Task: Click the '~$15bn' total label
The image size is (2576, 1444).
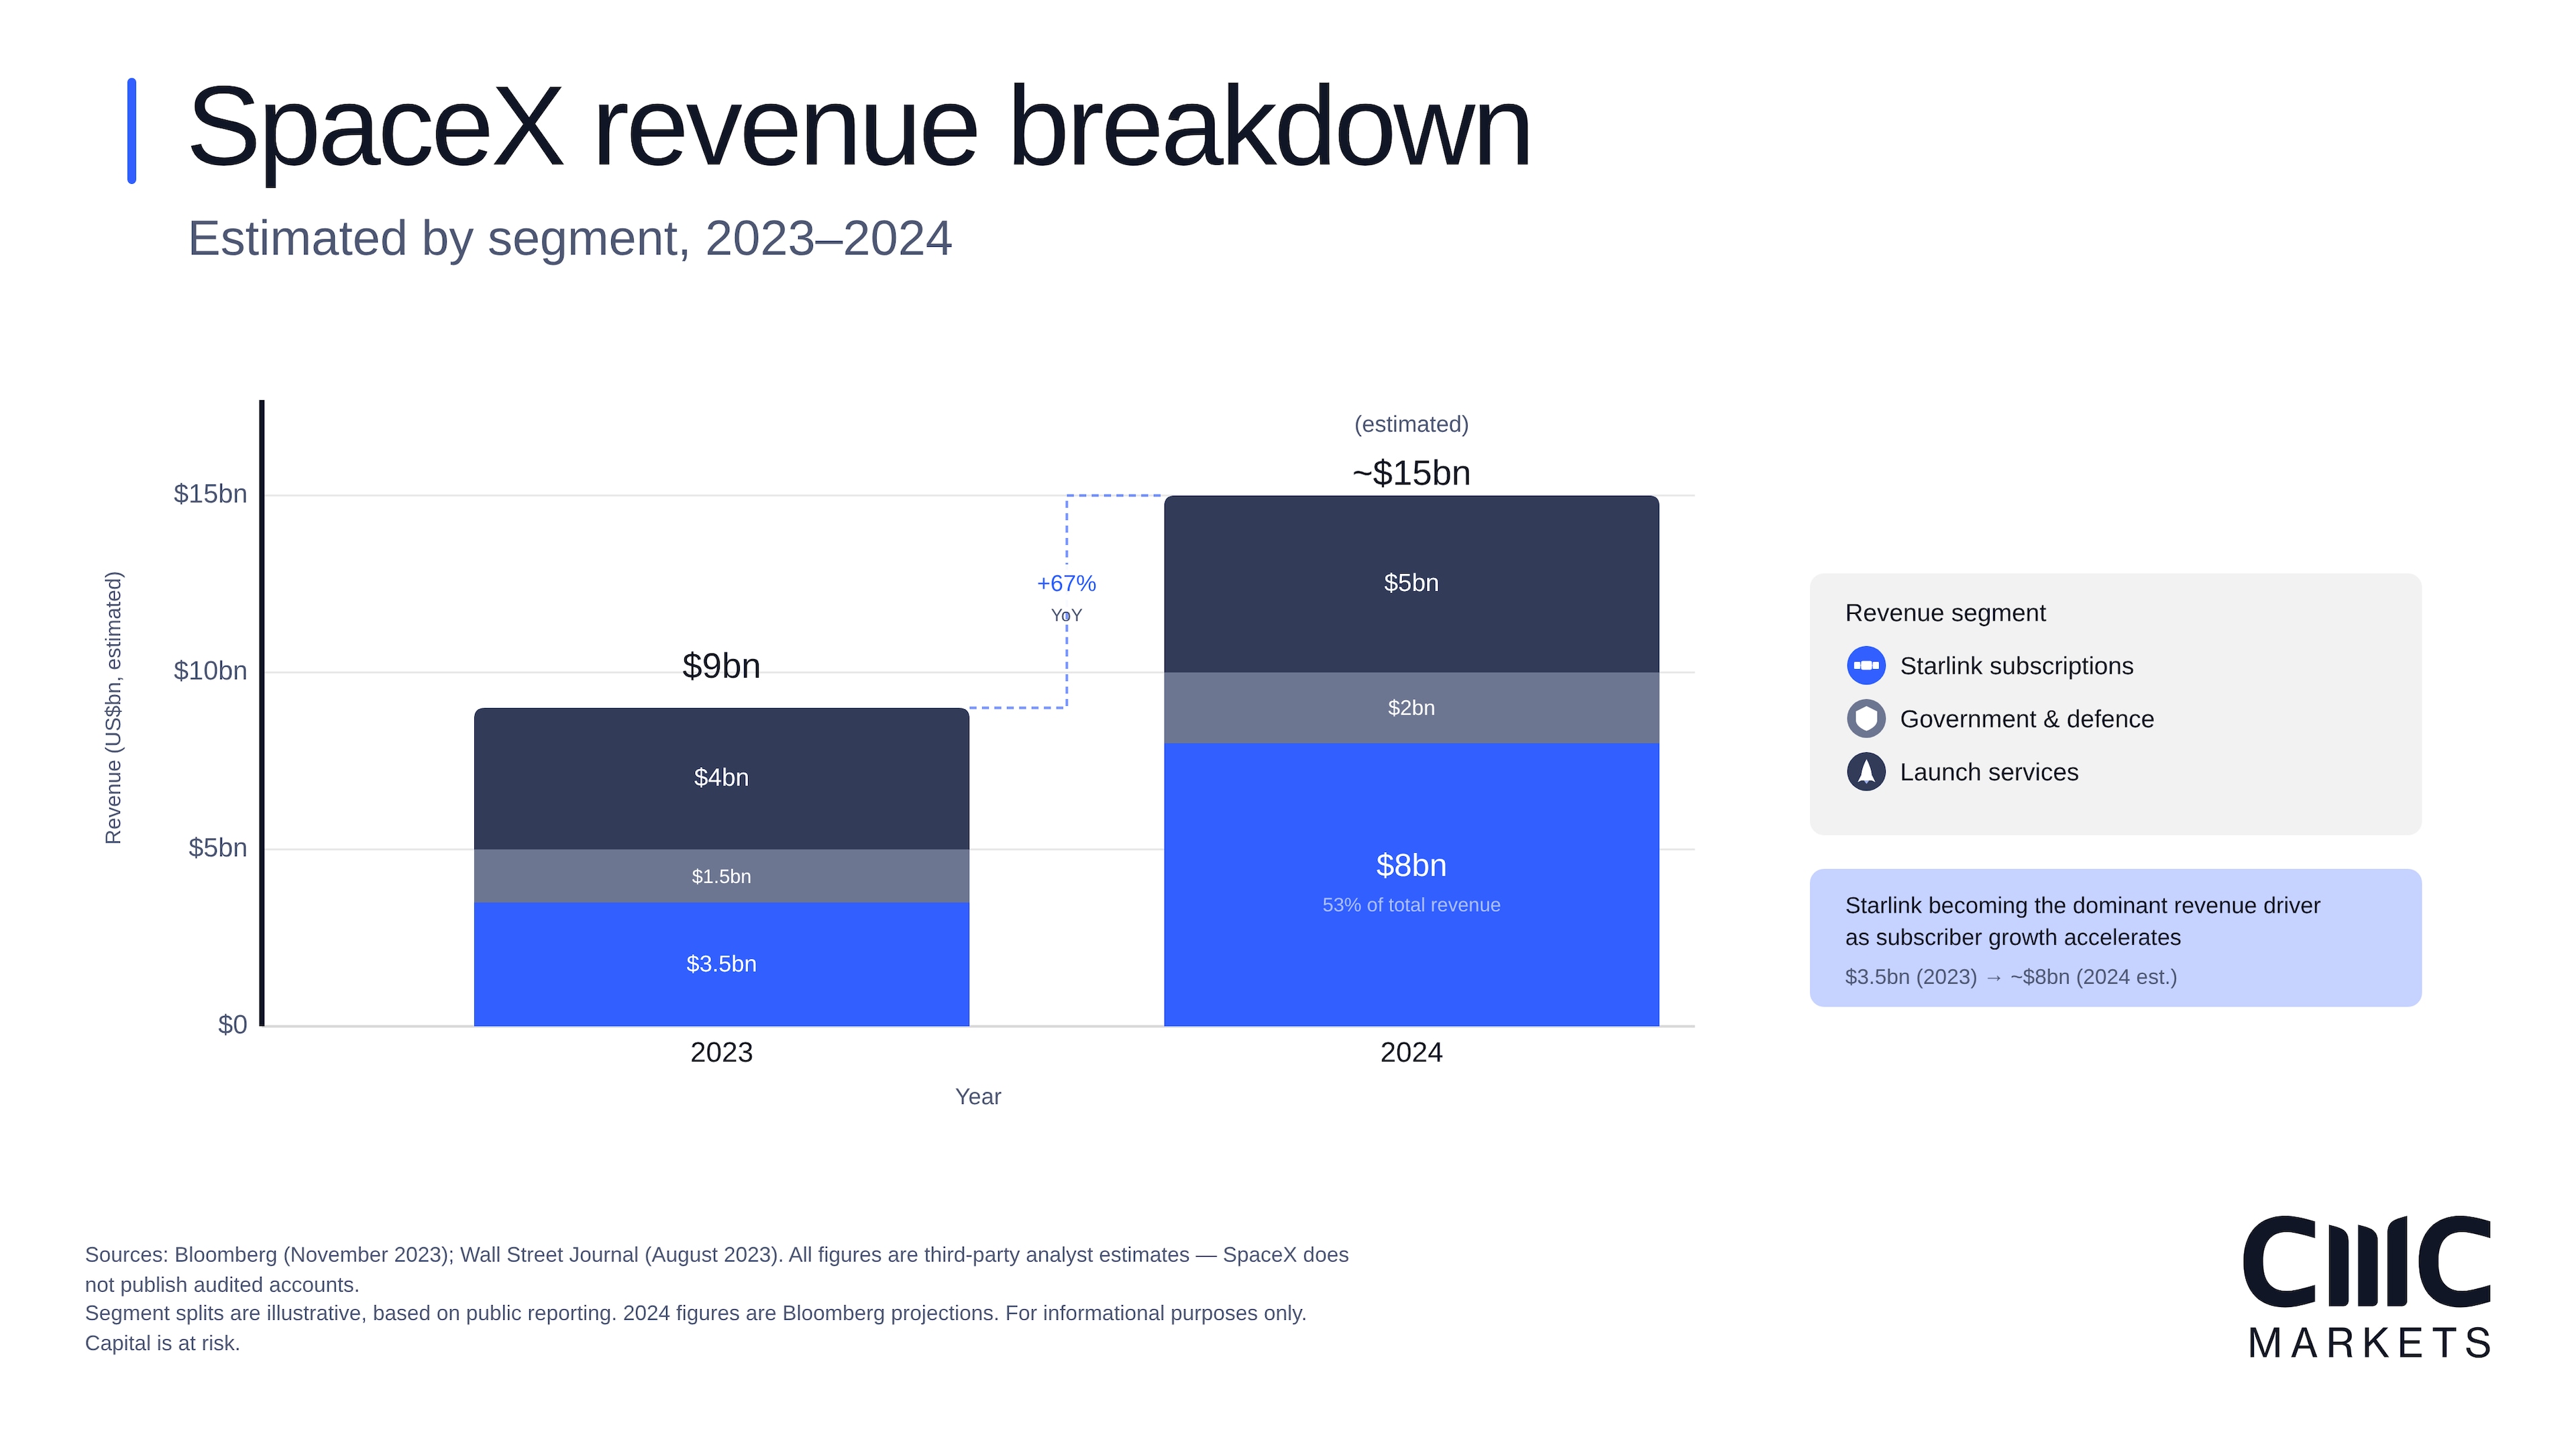Action: click(1411, 473)
